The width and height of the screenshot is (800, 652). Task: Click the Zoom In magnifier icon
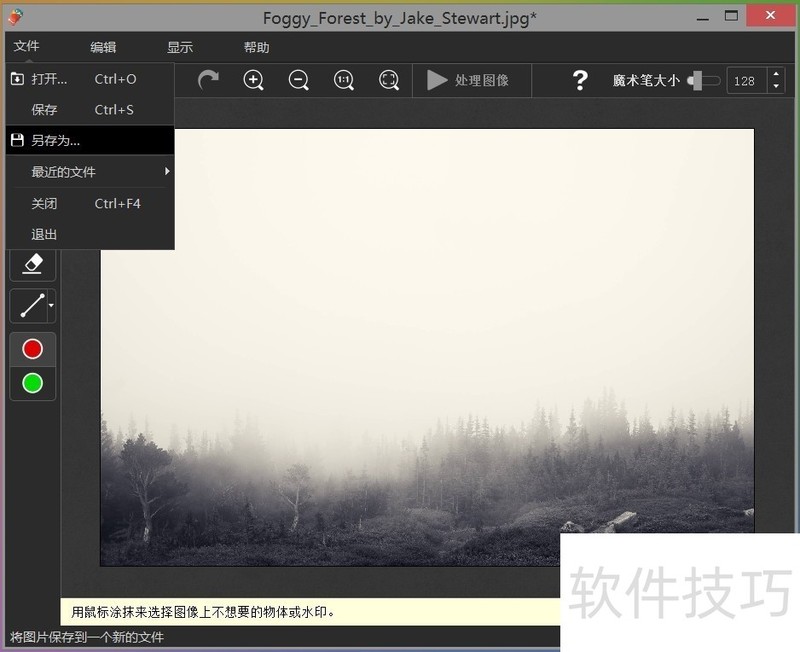253,80
